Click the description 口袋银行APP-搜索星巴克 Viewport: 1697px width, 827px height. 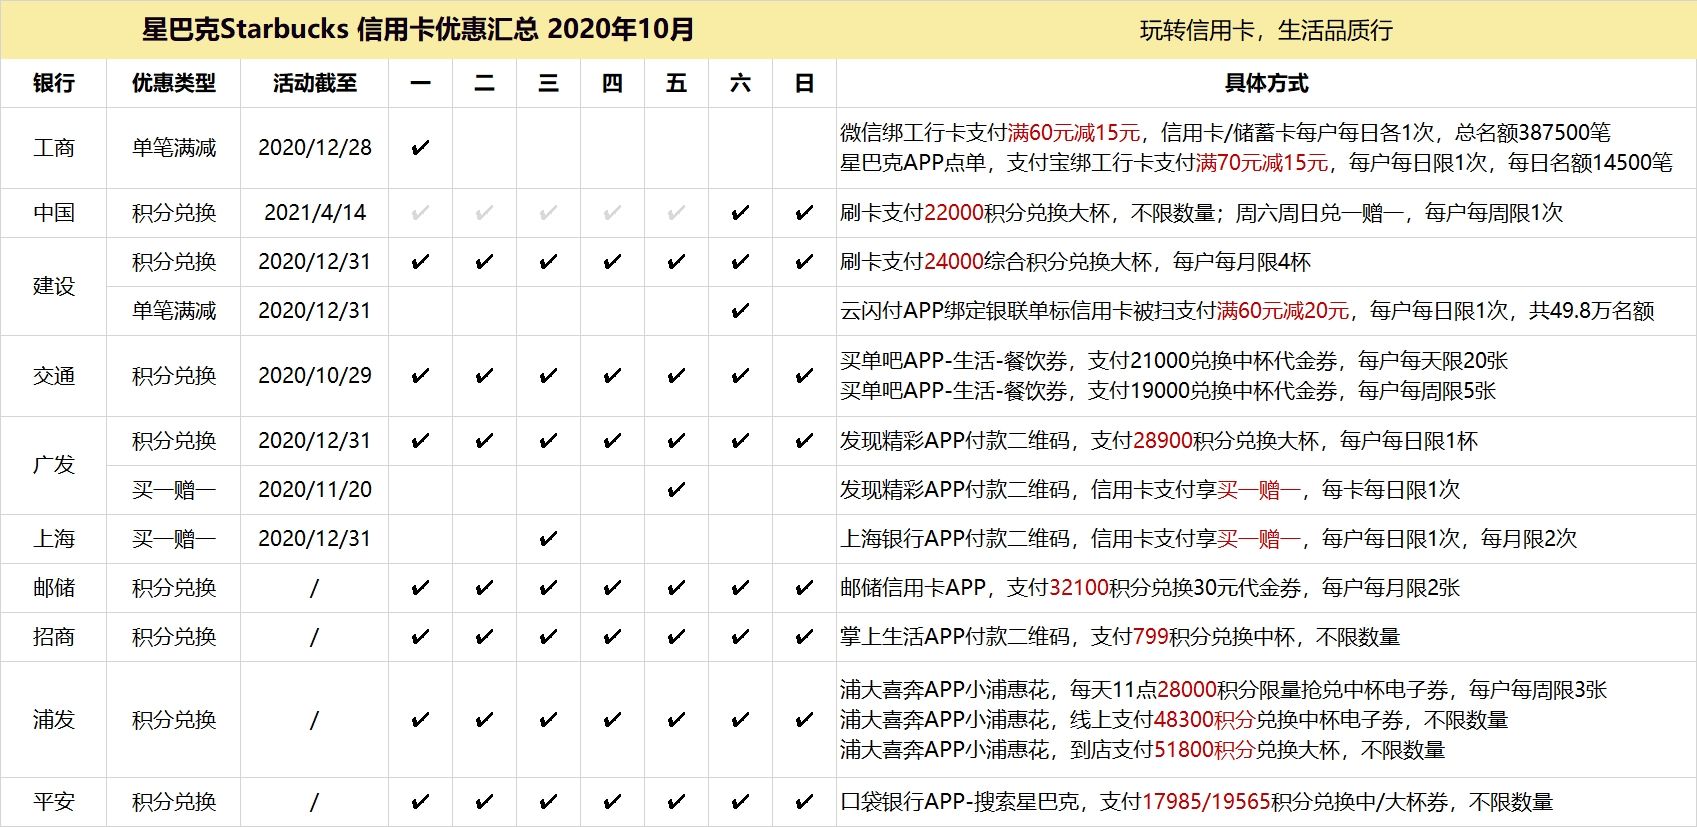tap(1196, 802)
